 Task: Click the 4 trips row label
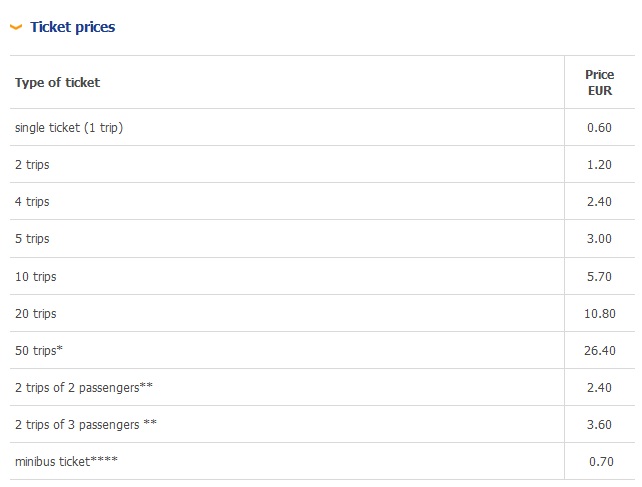(x=32, y=202)
